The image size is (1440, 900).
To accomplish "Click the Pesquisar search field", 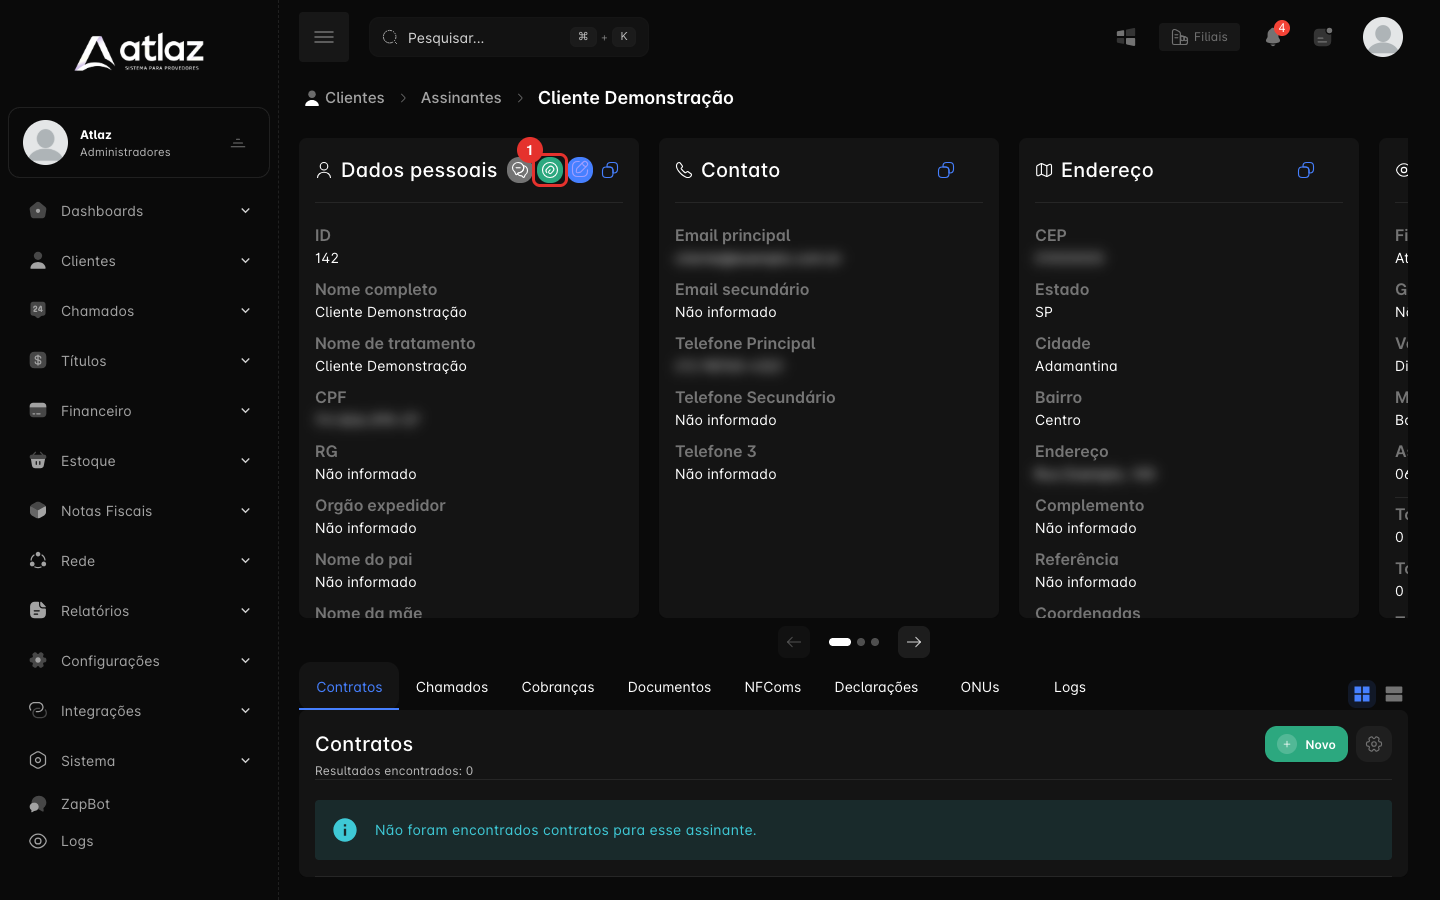I will click(509, 37).
